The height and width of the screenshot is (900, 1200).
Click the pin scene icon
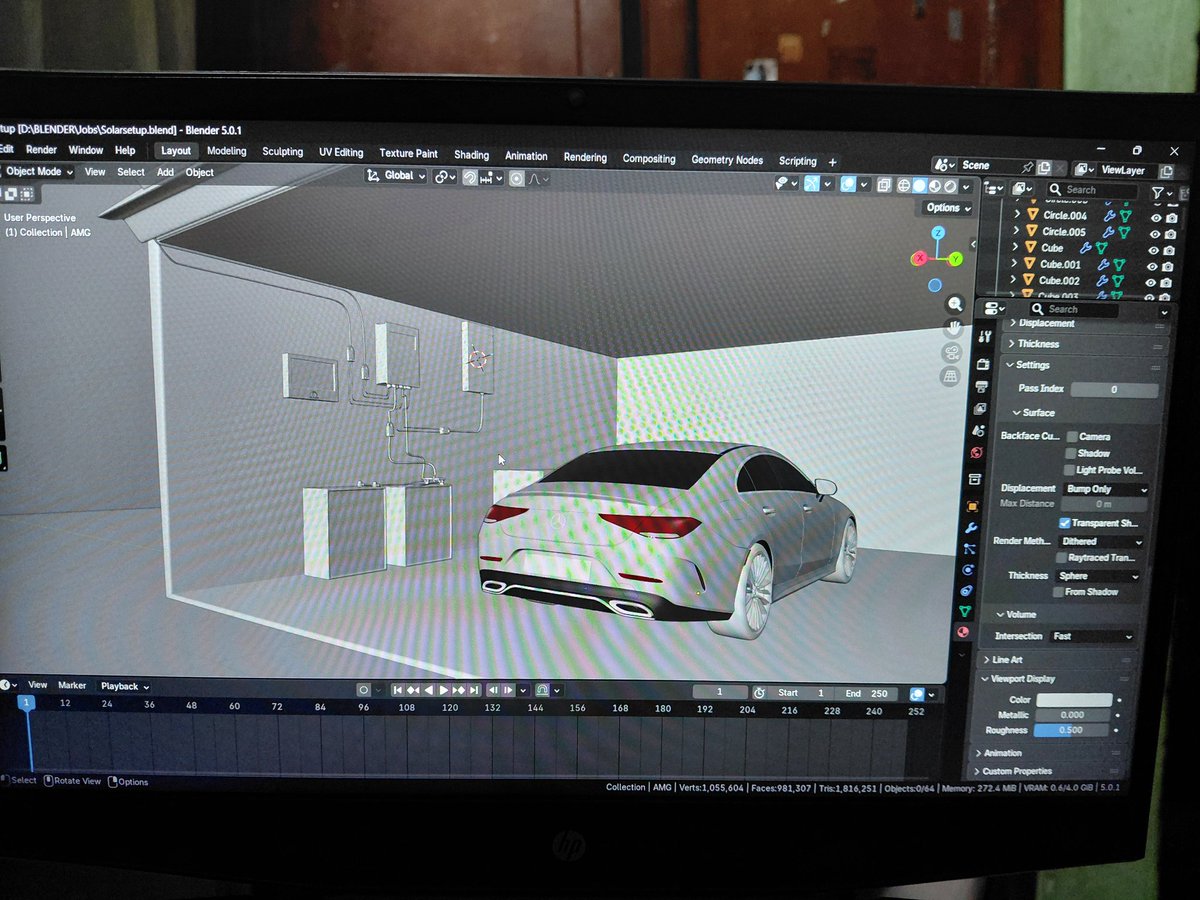[1026, 166]
